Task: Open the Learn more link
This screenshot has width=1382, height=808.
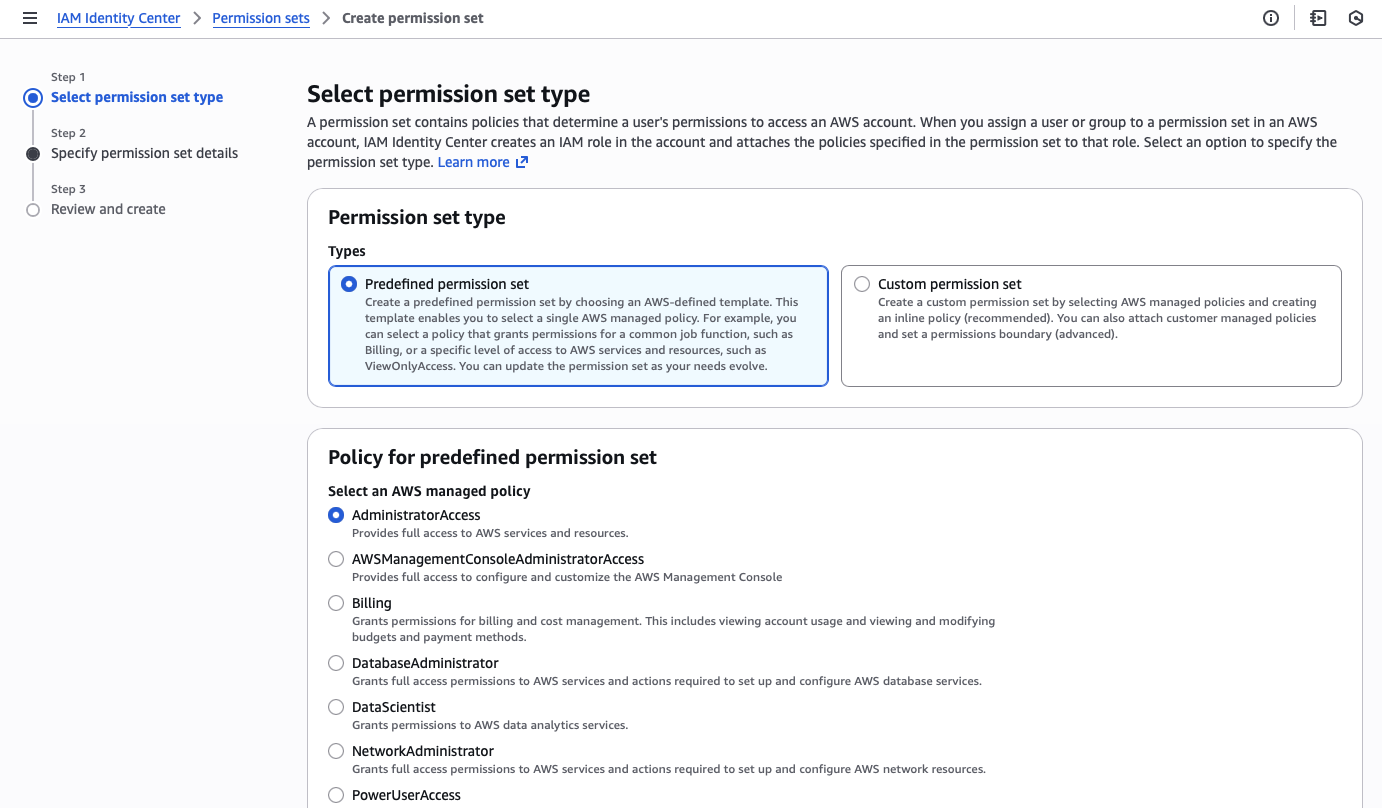Action: click(472, 161)
